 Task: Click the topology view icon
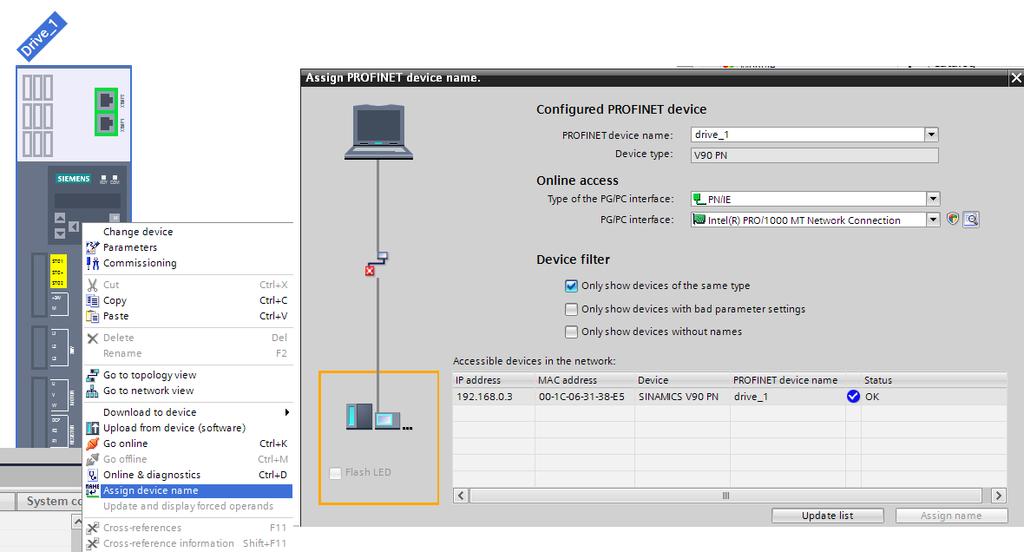pos(93,375)
